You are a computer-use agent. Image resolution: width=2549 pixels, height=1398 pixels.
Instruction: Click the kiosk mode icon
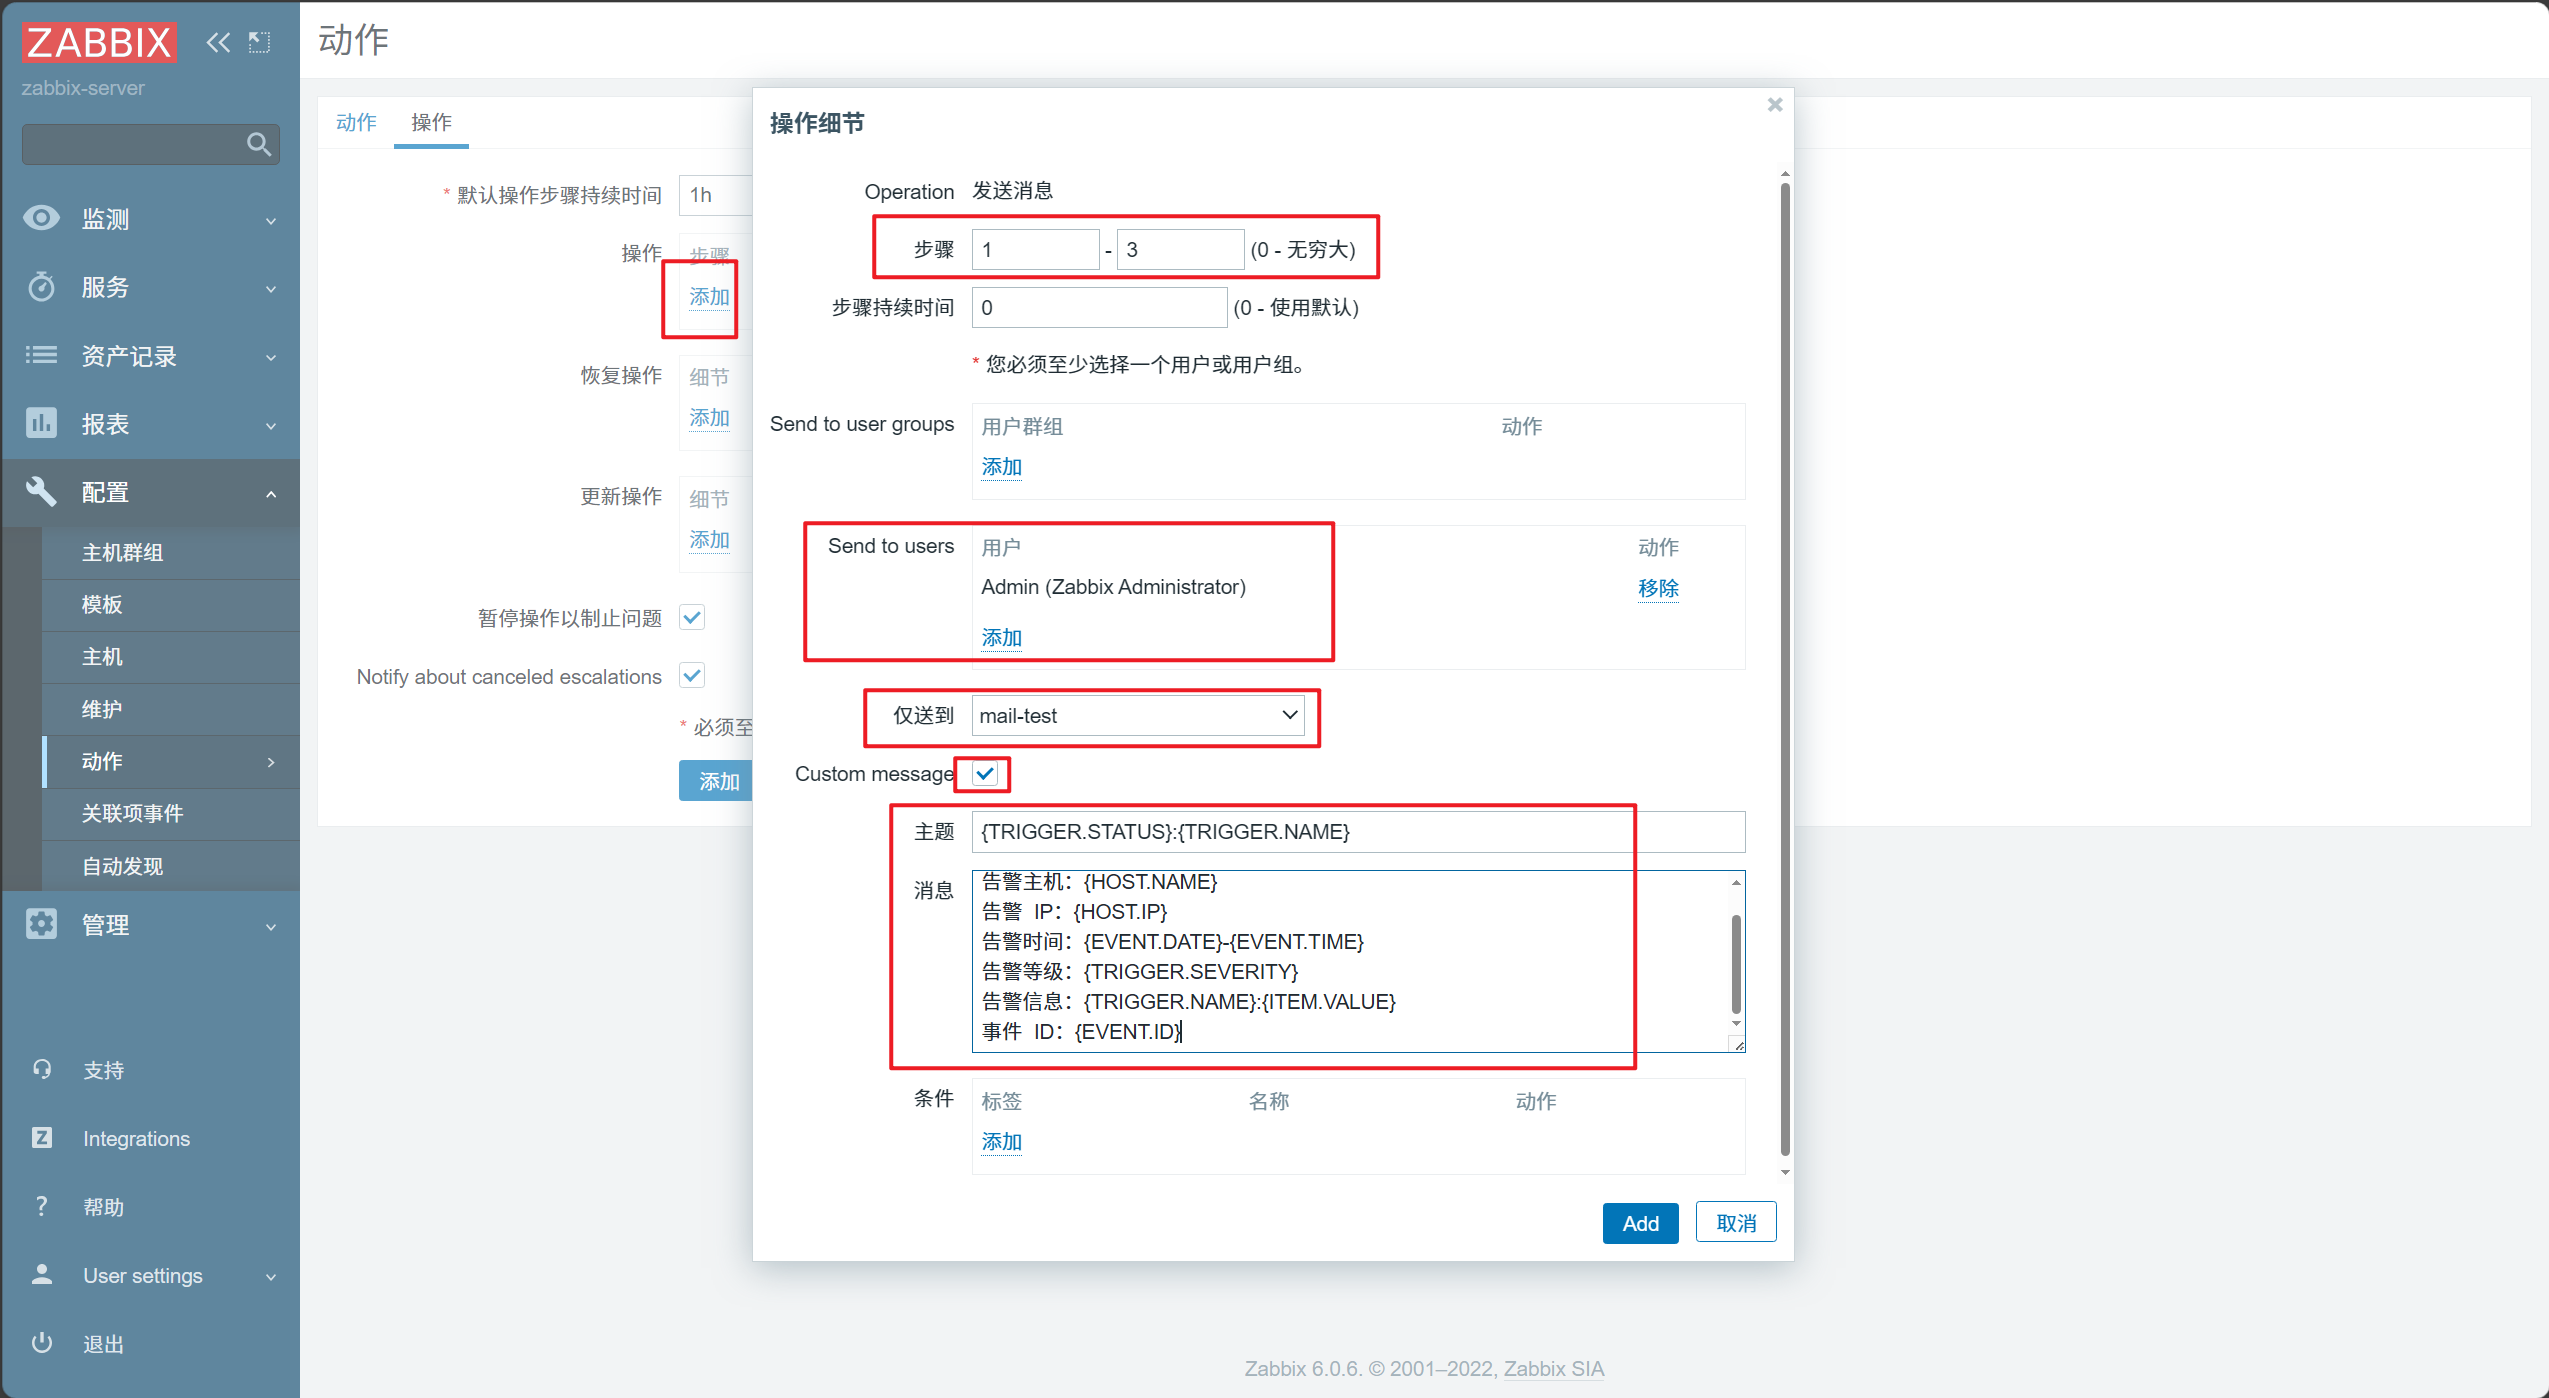259,42
